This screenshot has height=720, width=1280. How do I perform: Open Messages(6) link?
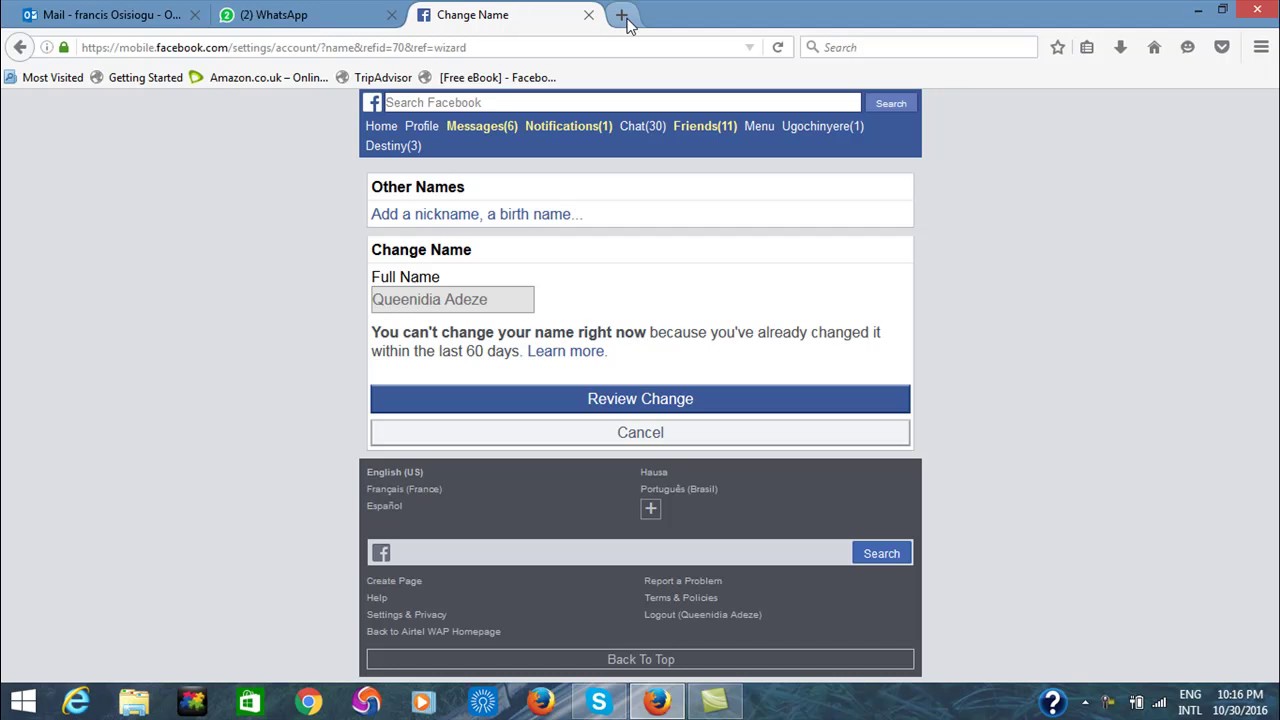(x=482, y=126)
